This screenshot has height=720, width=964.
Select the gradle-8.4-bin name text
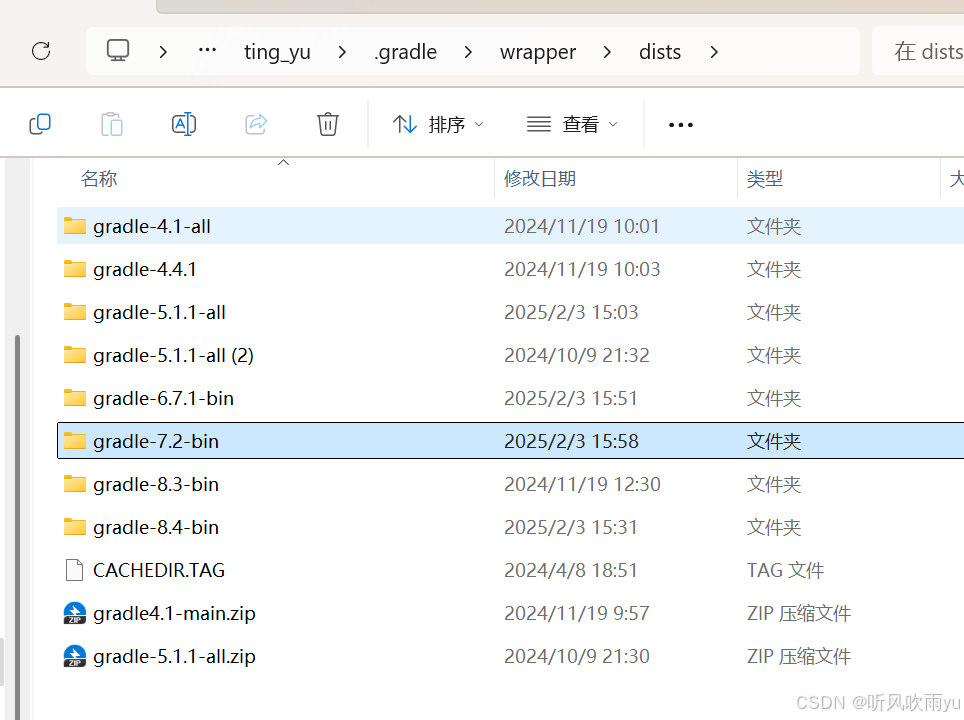pyautogui.click(x=156, y=528)
